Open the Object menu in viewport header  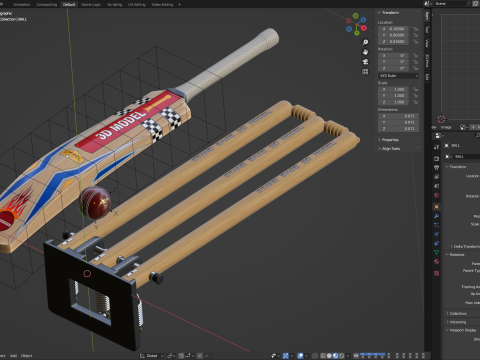click(x=26, y=356)
